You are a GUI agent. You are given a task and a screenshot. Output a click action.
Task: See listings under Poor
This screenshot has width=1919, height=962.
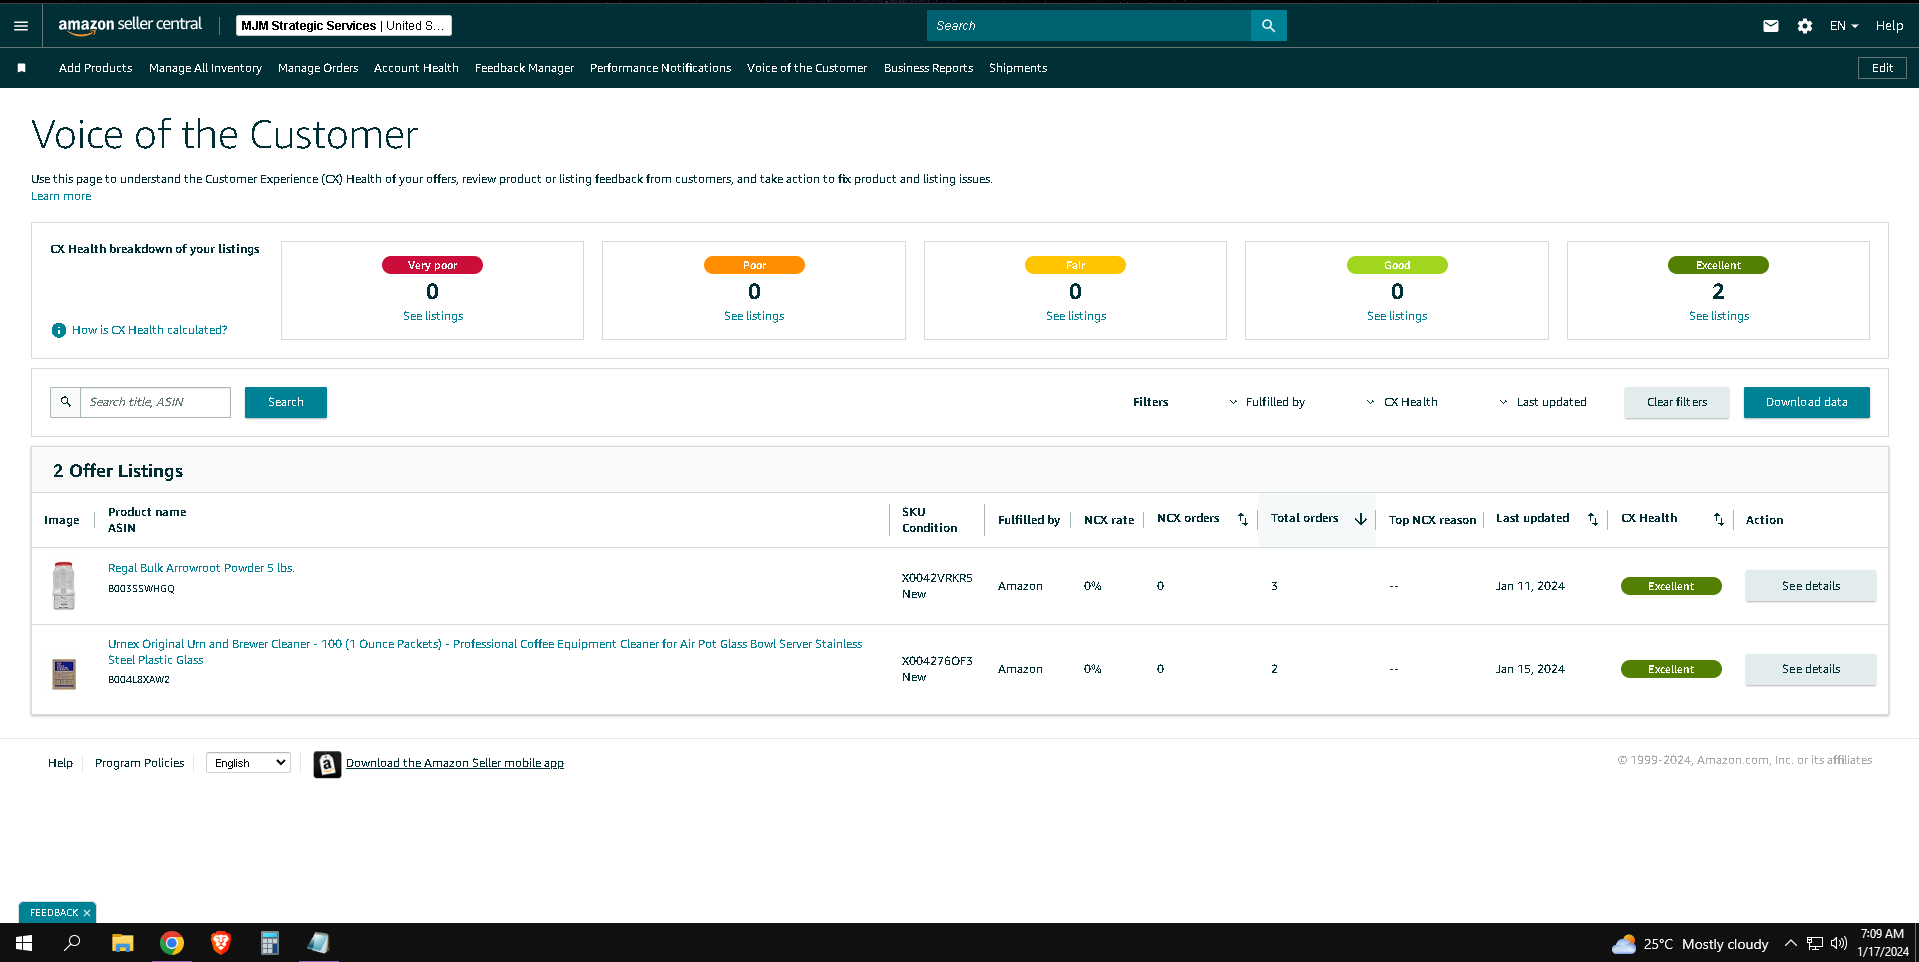[754, 316]
